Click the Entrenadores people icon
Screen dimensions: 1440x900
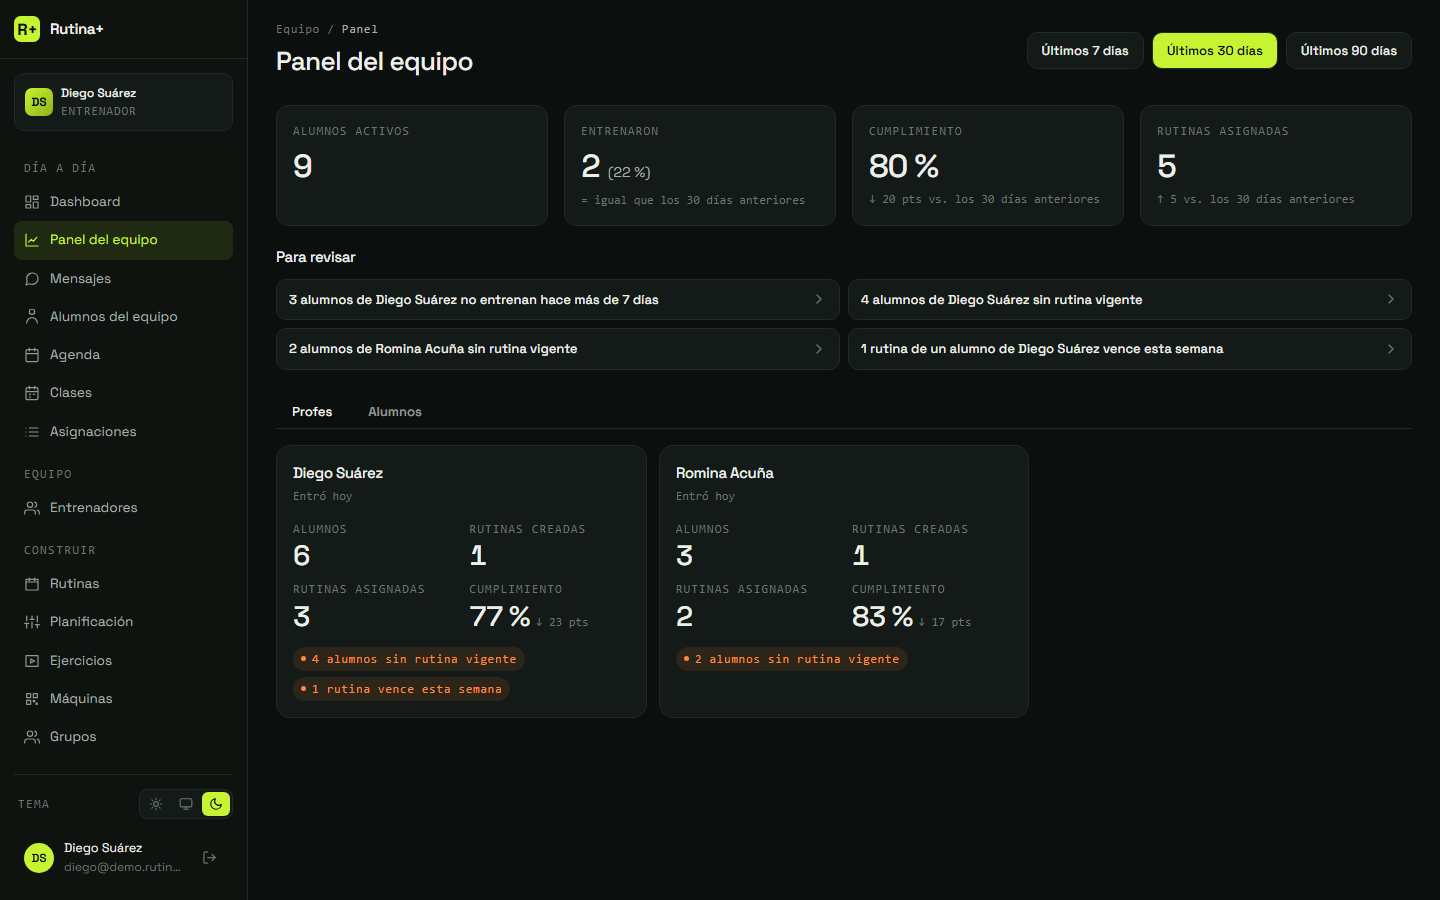32,508
